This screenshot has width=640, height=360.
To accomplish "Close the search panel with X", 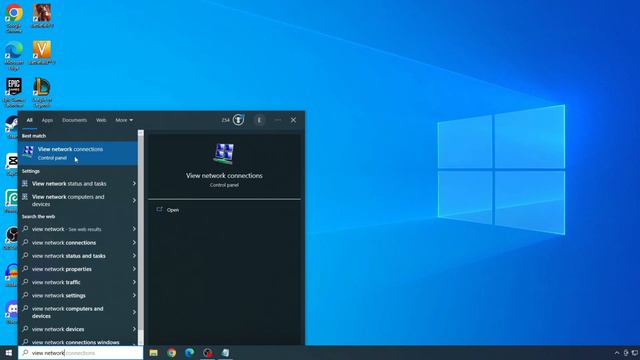I will (293, 120).
